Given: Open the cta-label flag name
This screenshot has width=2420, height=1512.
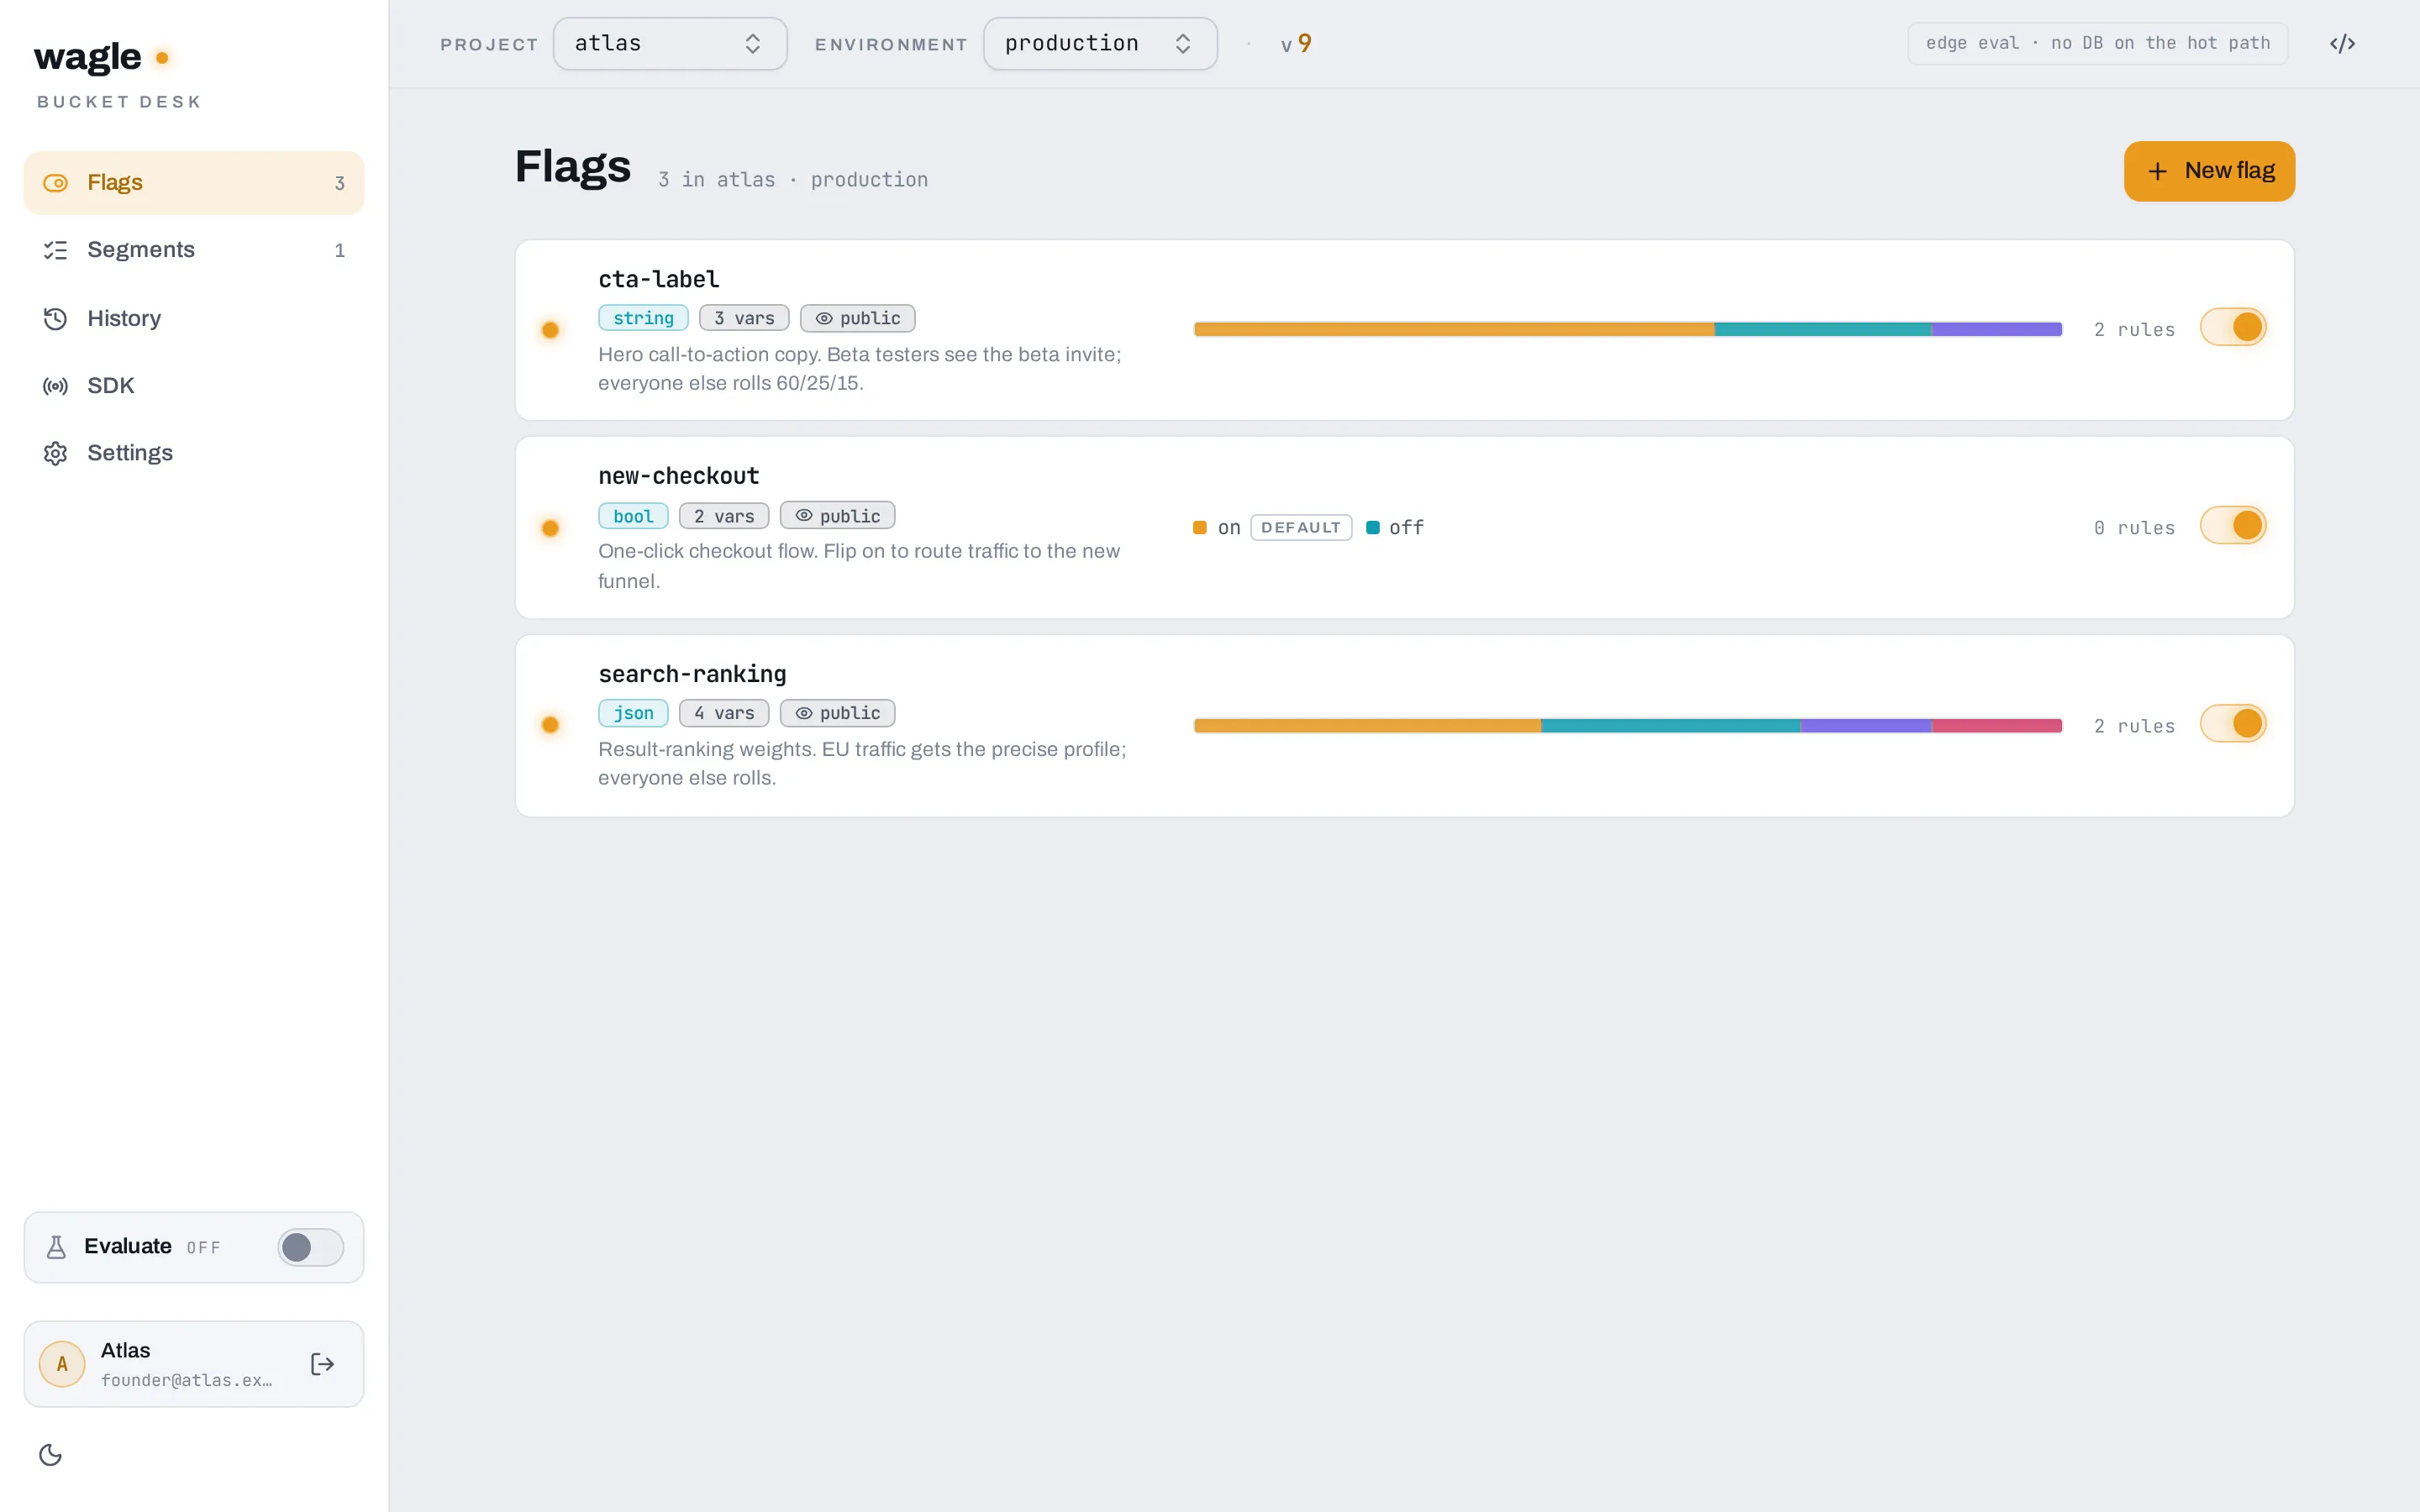Looking at the screenshot, I should [659, 279].
